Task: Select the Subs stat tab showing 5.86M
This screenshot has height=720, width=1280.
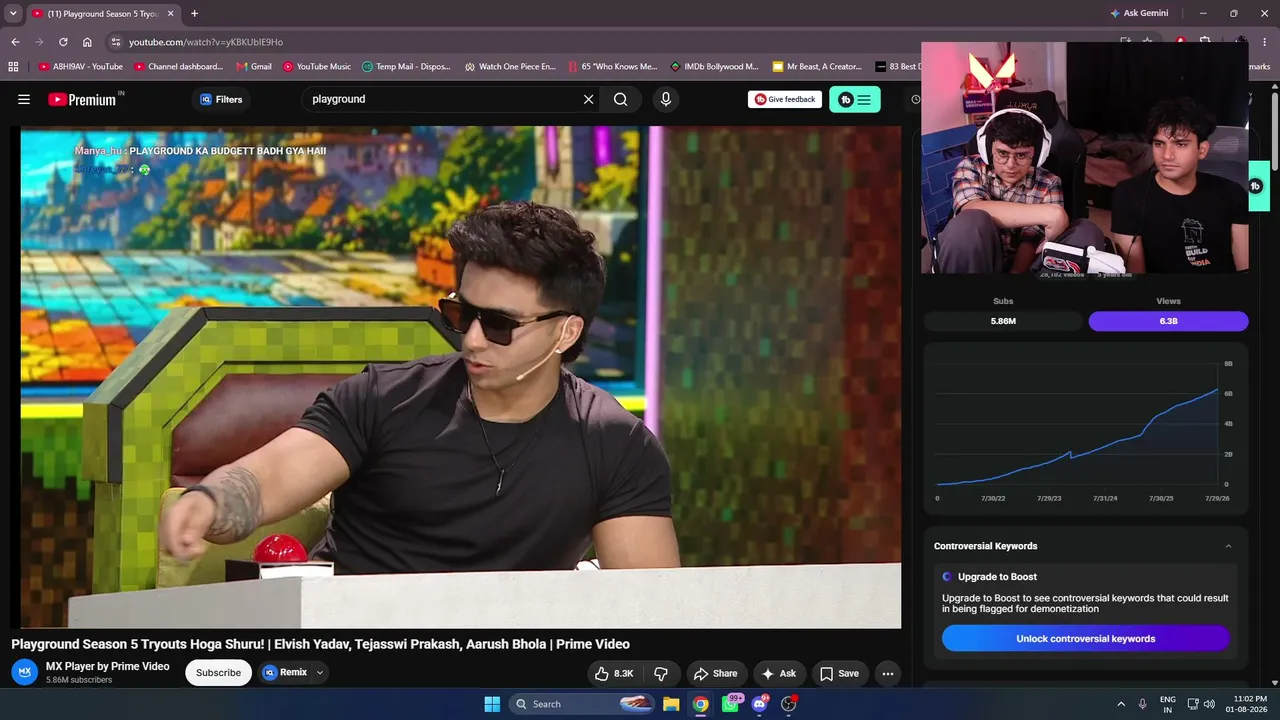Action: click(x=1003, y=321)
